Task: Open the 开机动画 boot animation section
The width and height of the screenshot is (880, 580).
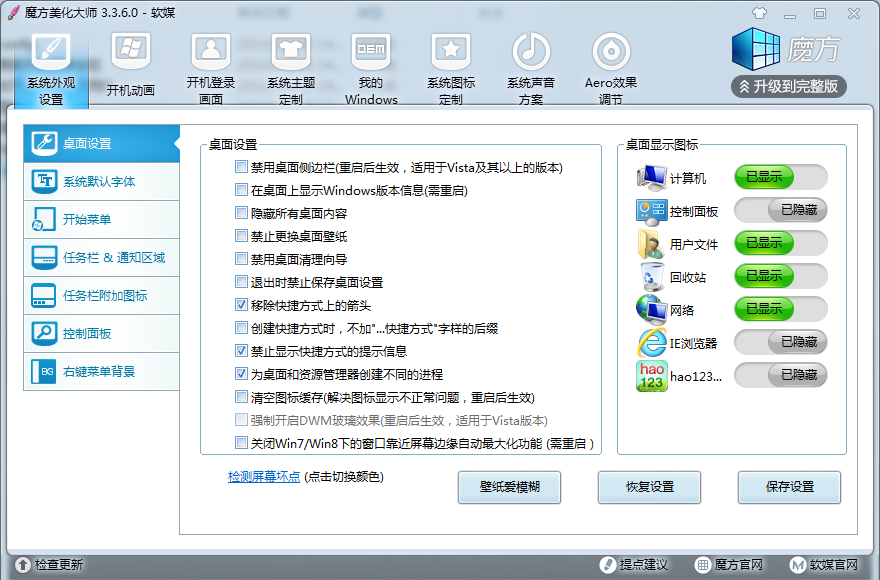Action: (131, 65)
